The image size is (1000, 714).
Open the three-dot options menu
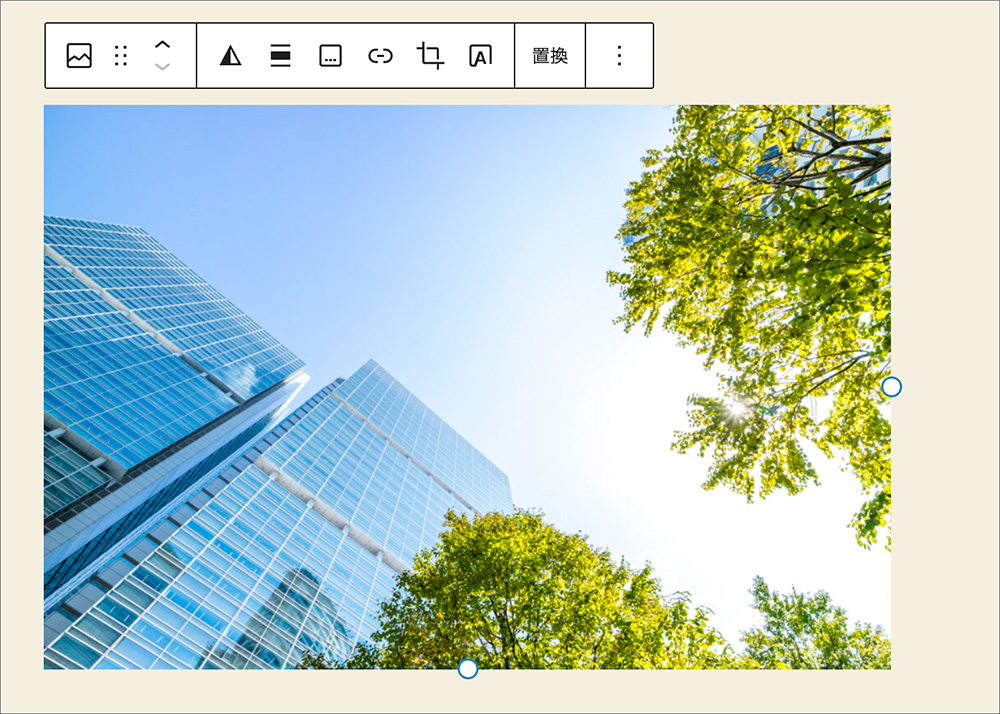pyautogui.click(x=619, y=56)
